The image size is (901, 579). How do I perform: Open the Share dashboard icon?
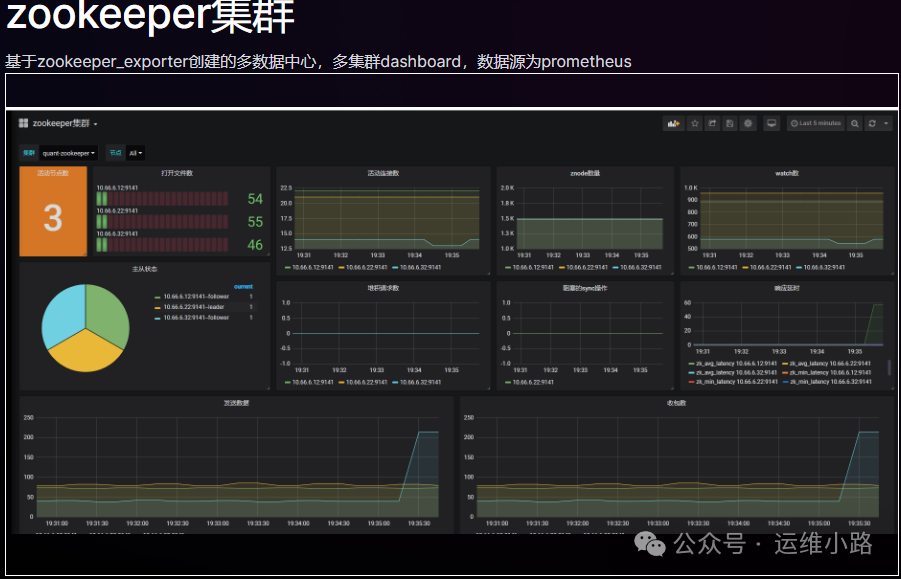713,123
